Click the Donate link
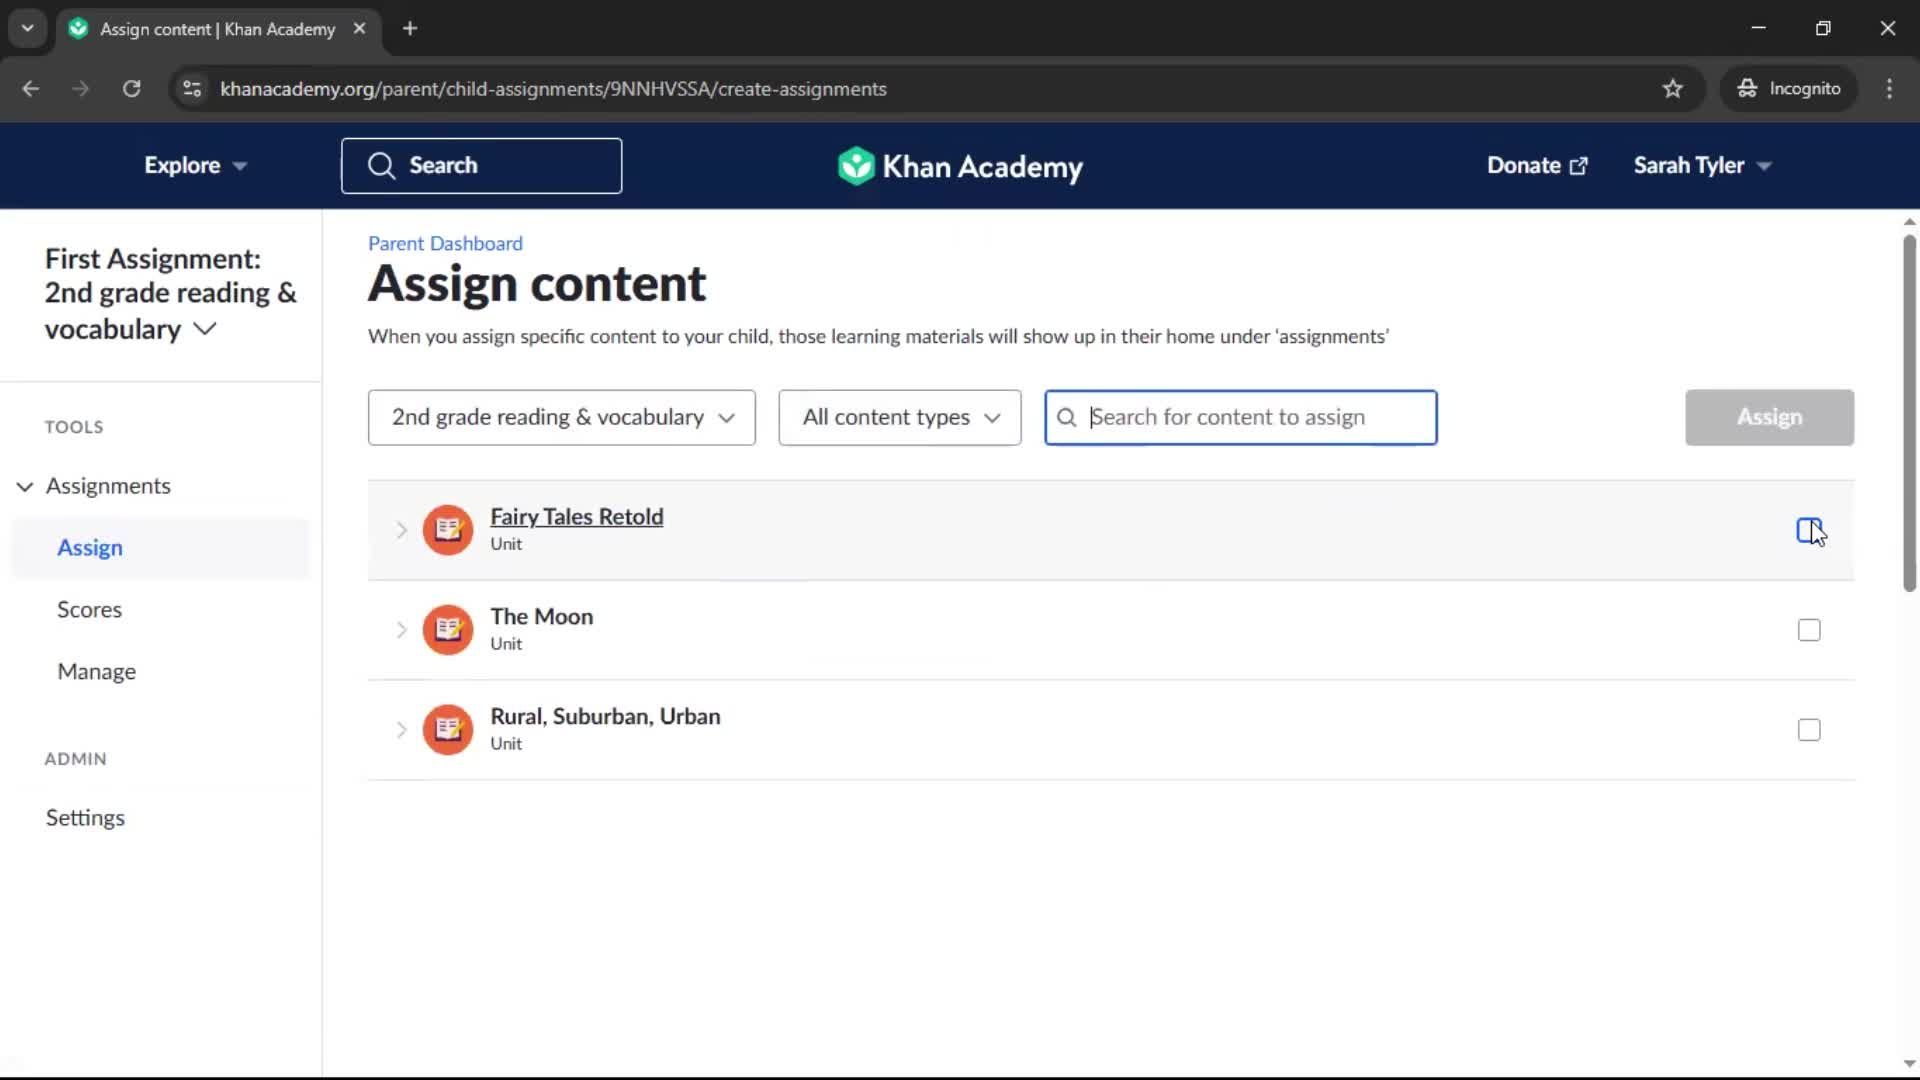1920x1080 pixels. (1537, 166)
